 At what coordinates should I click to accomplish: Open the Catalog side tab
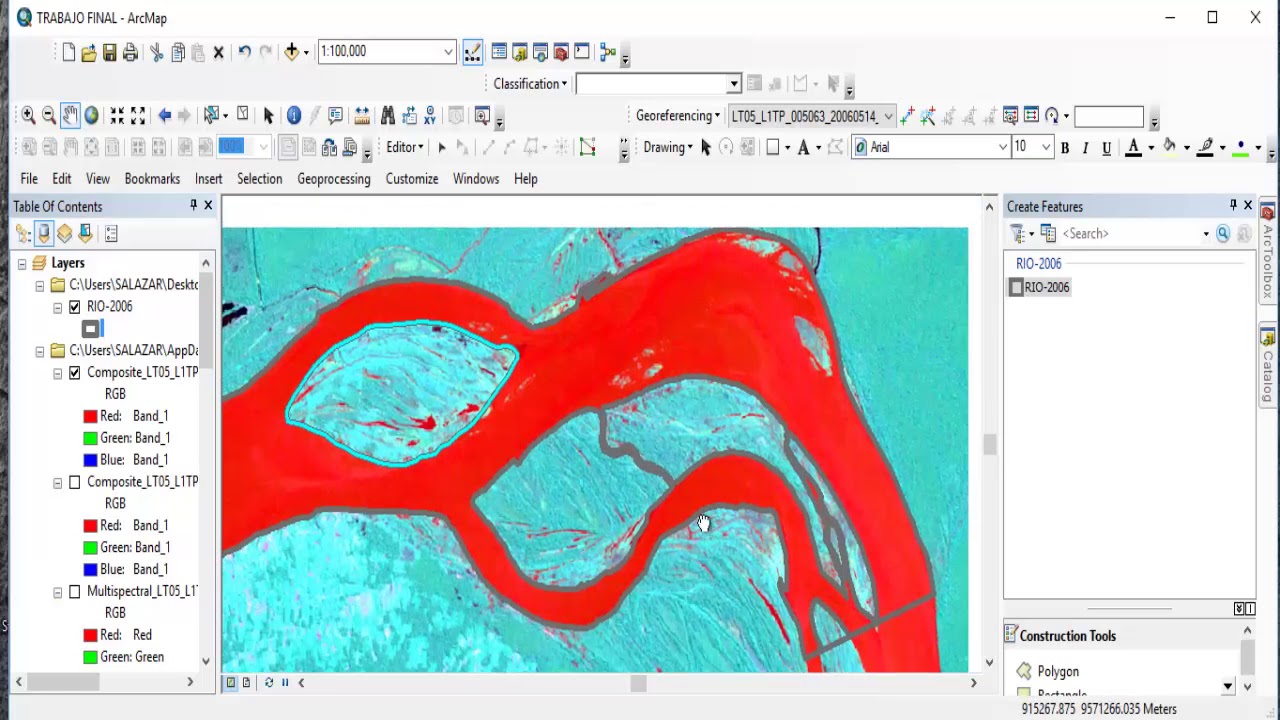[x=1267, y=366]
